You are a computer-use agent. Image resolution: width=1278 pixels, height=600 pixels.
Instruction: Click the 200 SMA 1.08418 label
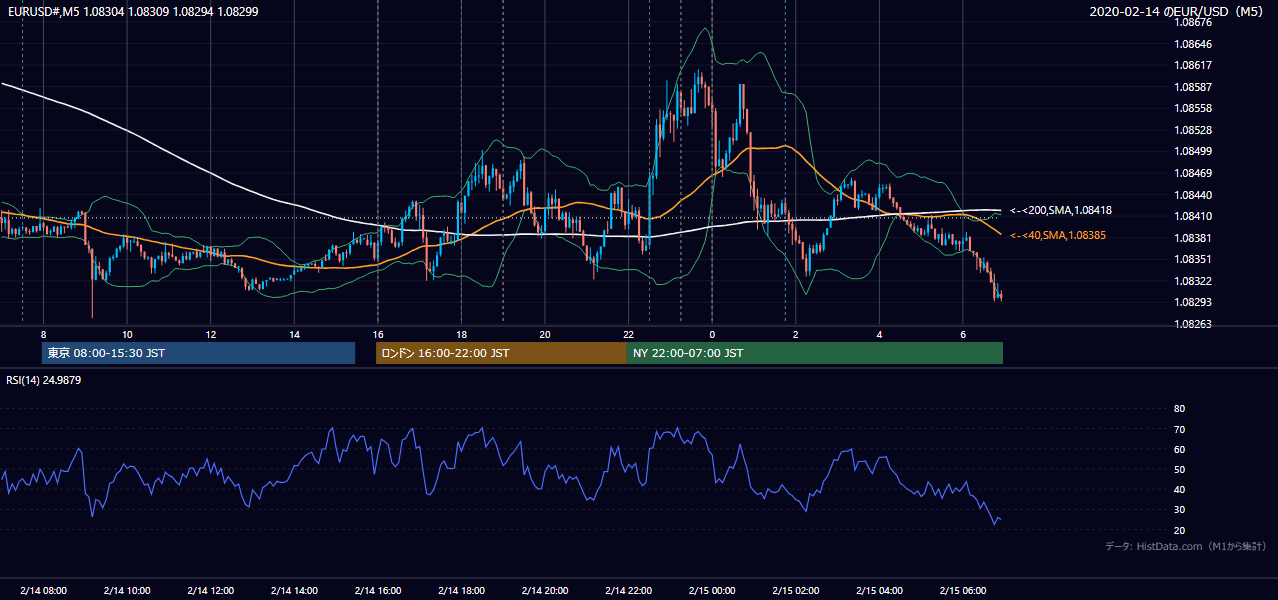point(1061,211)
